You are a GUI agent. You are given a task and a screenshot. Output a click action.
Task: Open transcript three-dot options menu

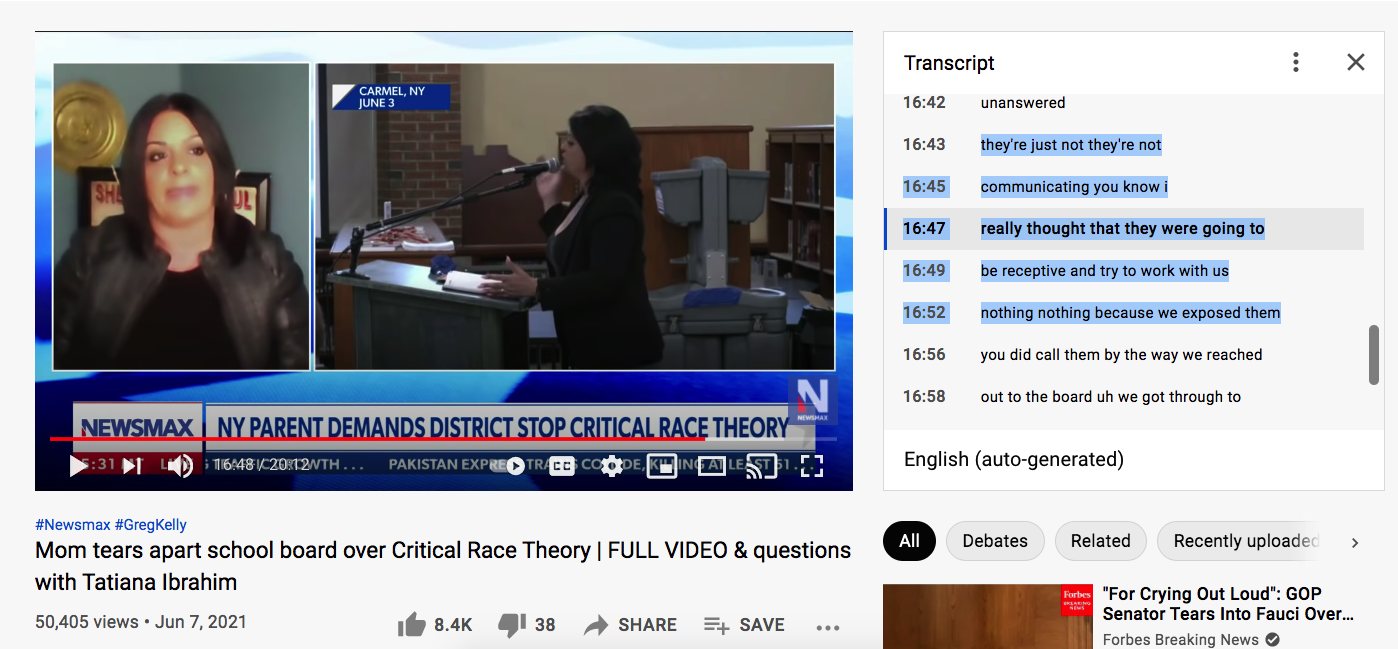tap(1296, 62)
